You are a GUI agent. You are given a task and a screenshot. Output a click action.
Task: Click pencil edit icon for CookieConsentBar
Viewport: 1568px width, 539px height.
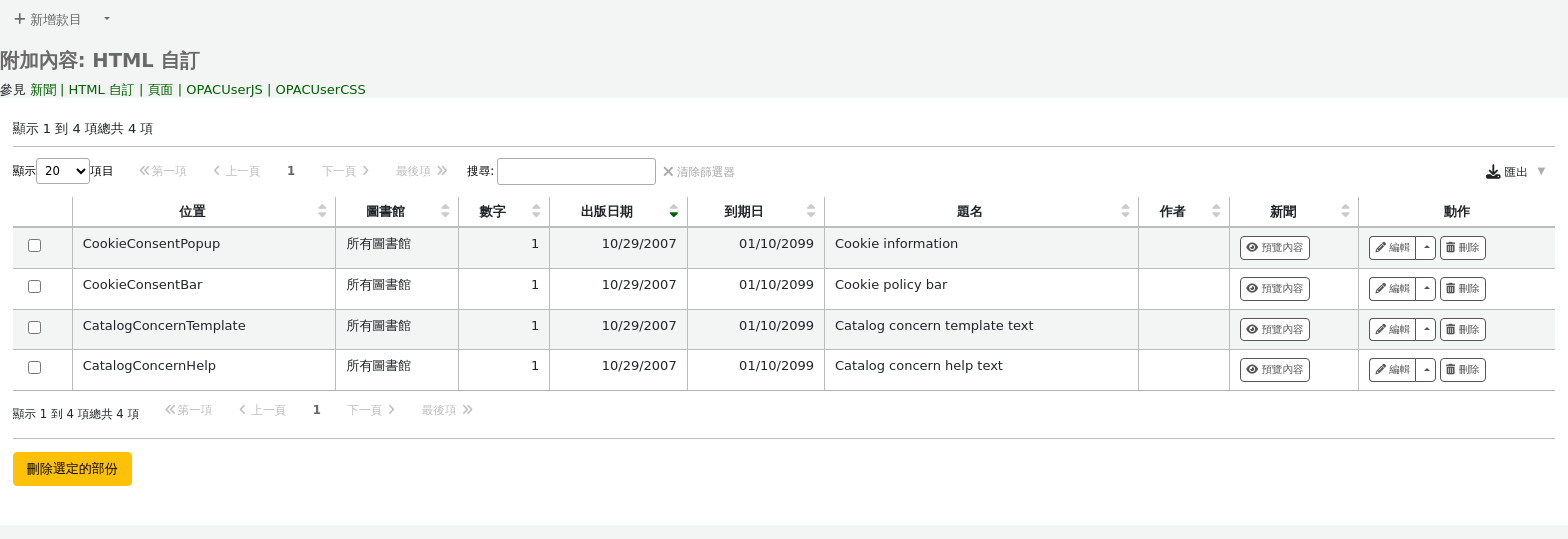pyautogui.click(x=1381, y=289)
